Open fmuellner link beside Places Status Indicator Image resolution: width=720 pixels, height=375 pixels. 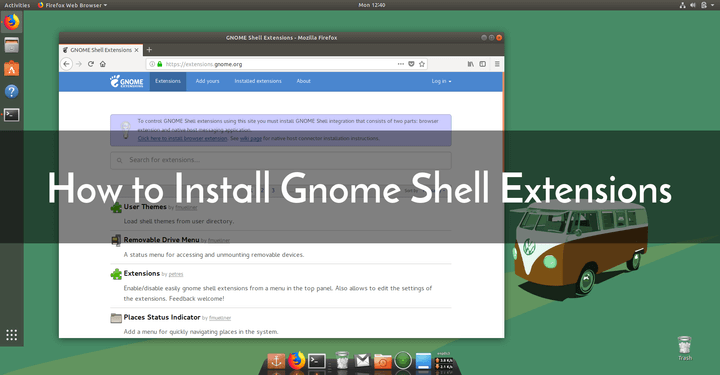point(220,318)
